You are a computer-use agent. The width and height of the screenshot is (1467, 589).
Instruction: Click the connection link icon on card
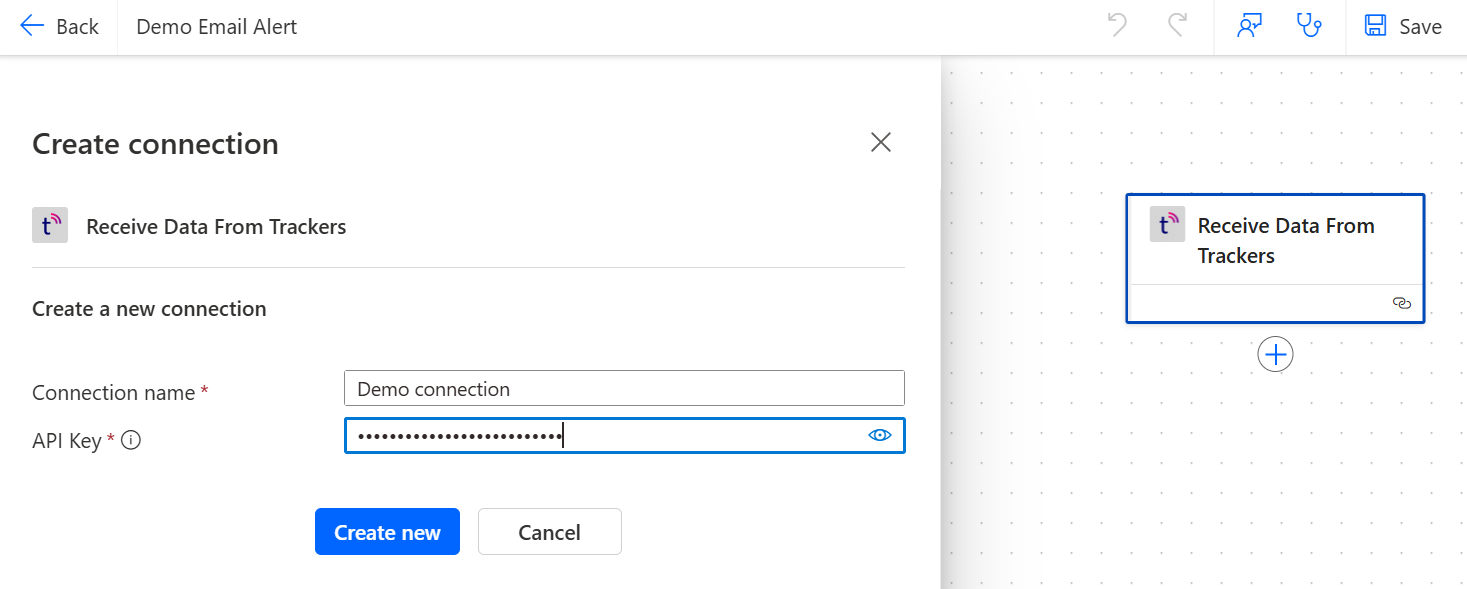pyautogui.click(x=1402, y=303)
